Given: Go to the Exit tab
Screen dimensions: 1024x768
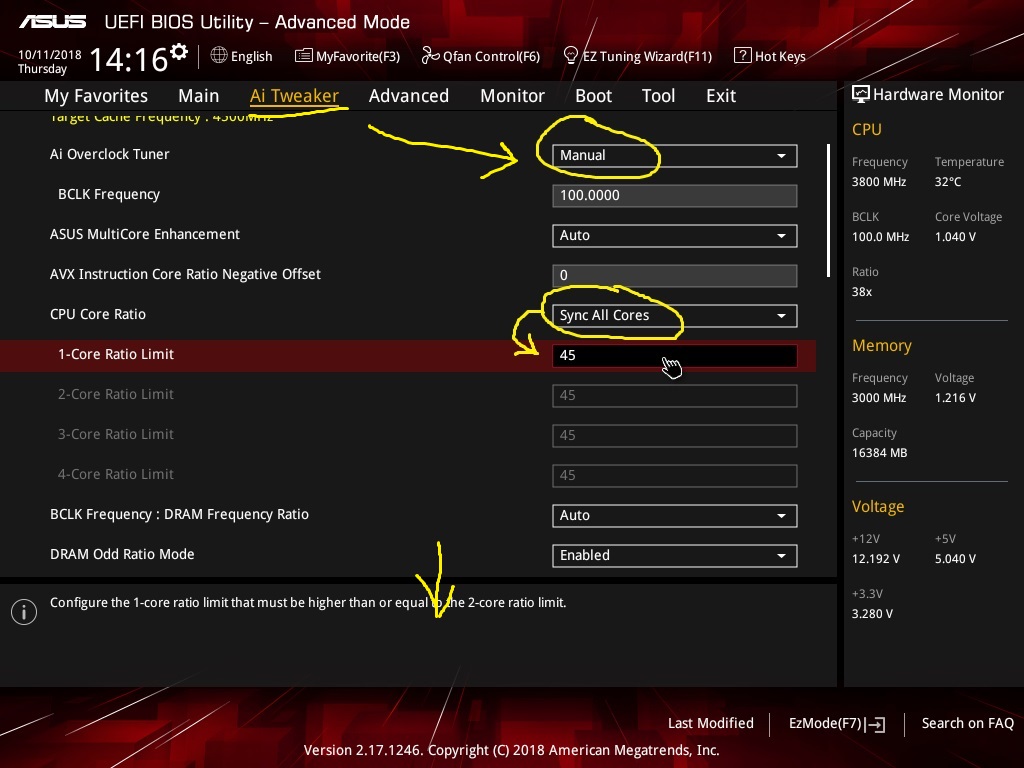Looking at the screenshot, I should 721,96.
